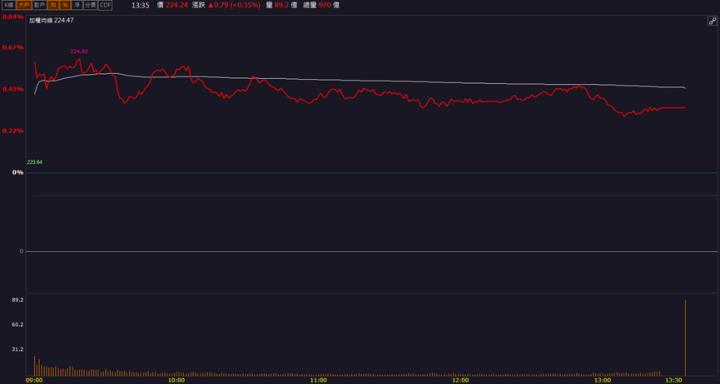This screenshot has height=384, width=720.
Task: Click the link icon at the chart's top-right
Action: [x=712, y=21]
